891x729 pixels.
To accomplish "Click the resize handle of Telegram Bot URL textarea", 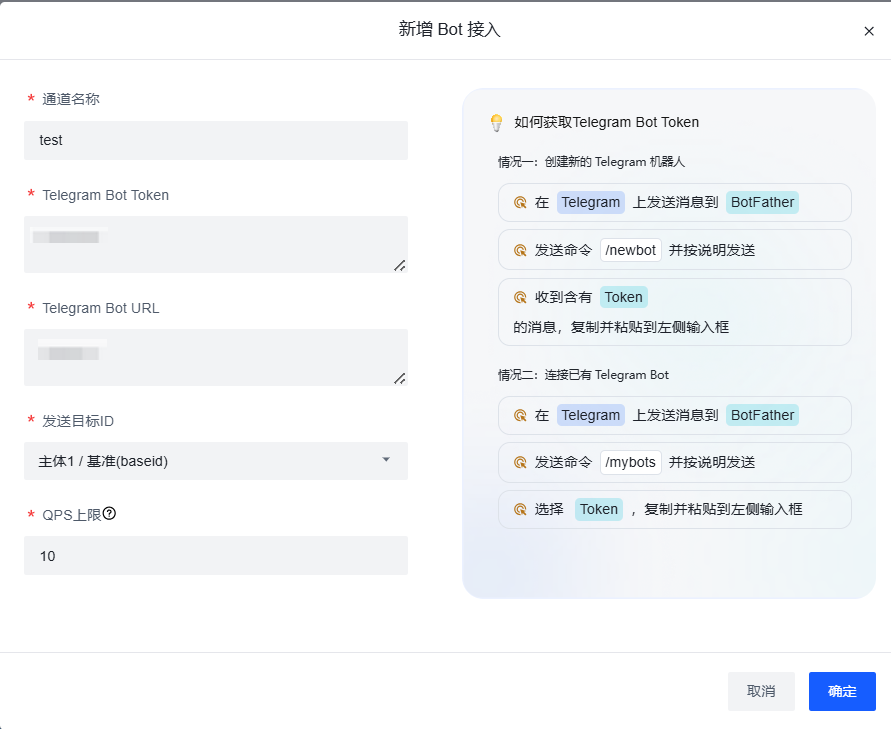I will (x=400, y=378).
